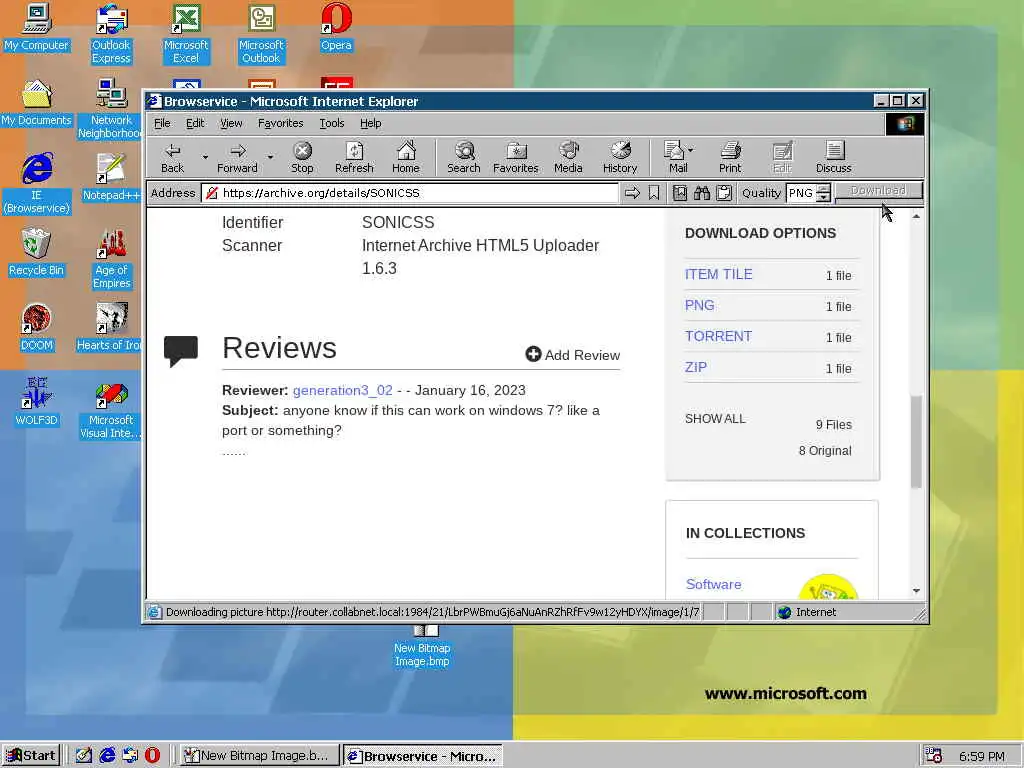Switch to New Bitmap Image taskbar button
The height and width of the screenshot is (768, 1024).
click(259, 756)
